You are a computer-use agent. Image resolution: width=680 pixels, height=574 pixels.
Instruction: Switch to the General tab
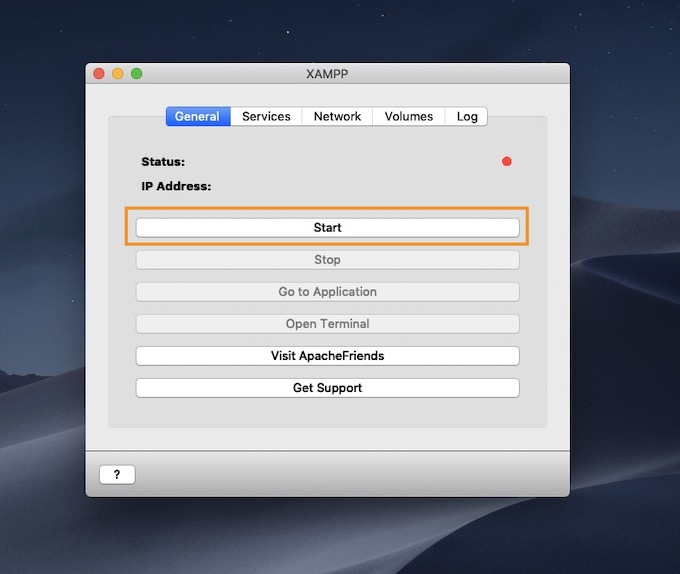coord(198,116)
